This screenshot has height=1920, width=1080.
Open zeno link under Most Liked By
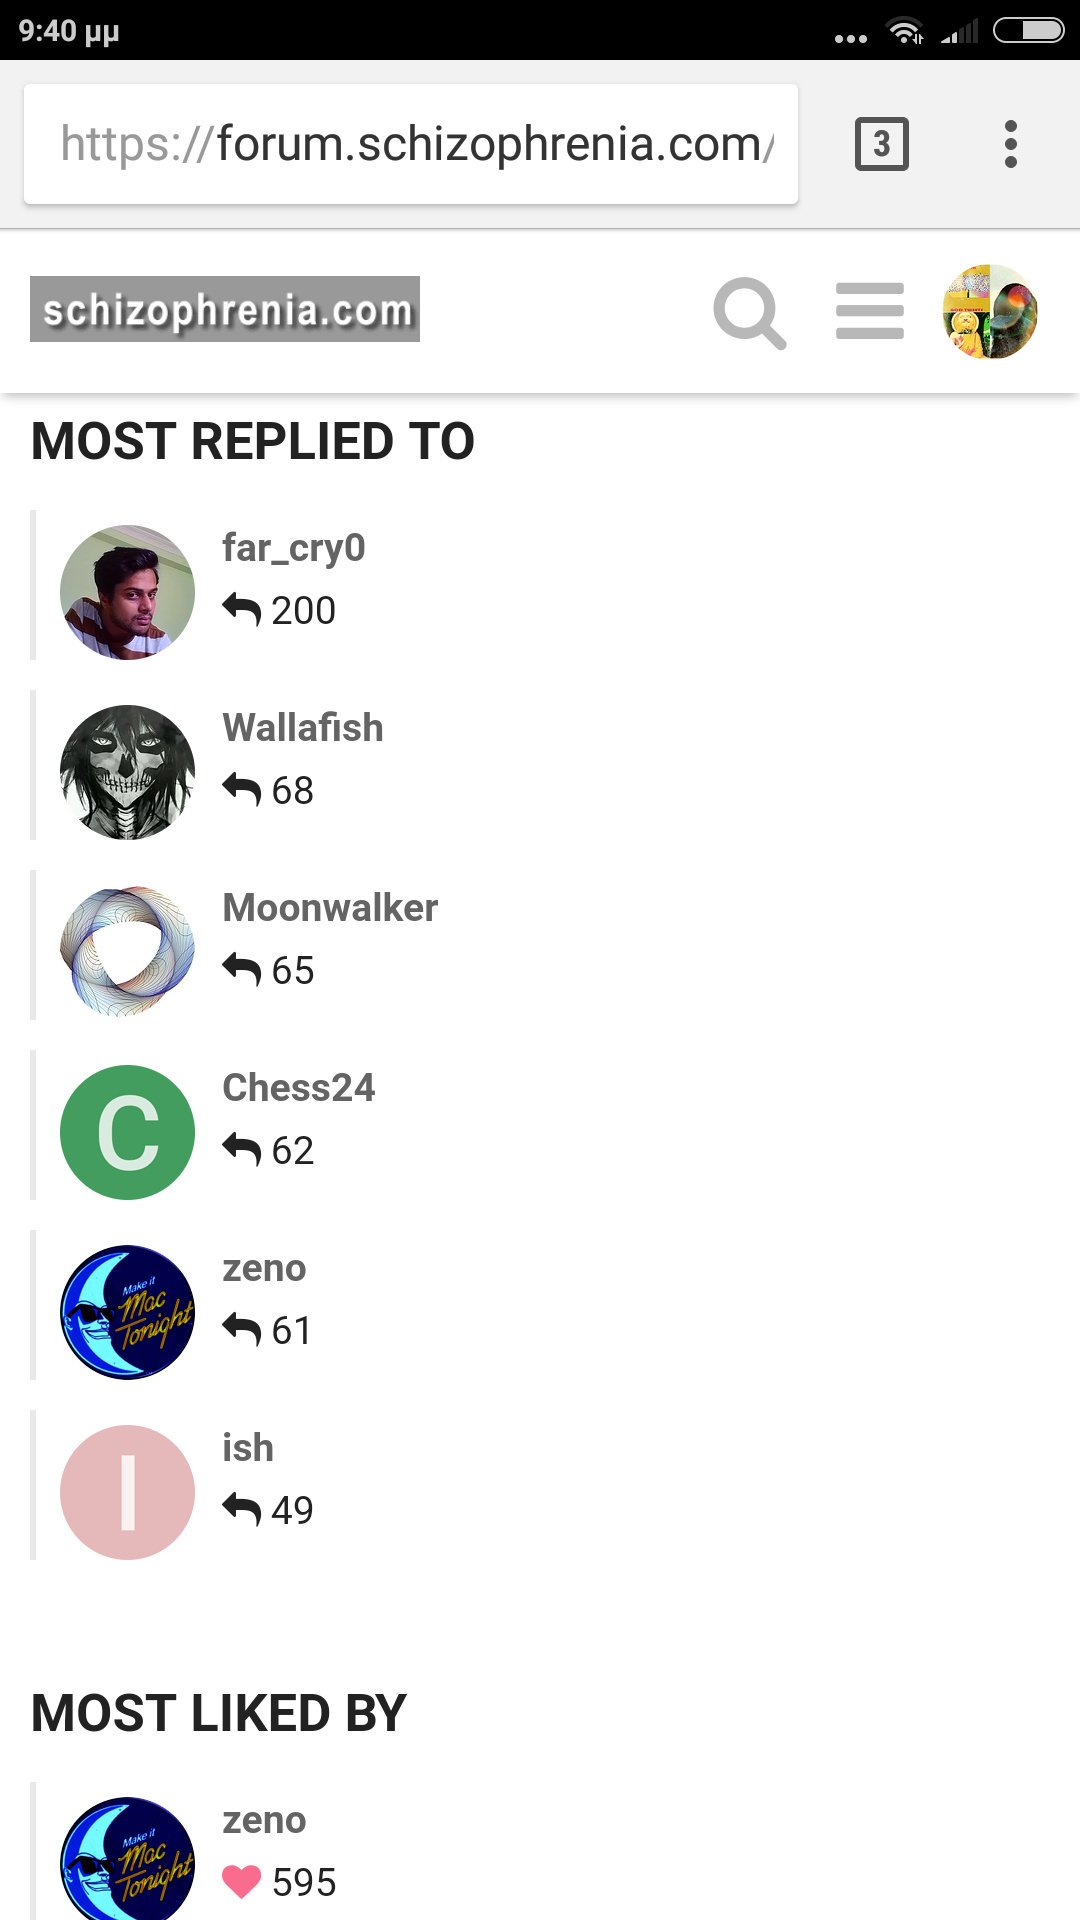coord(264,1820)
